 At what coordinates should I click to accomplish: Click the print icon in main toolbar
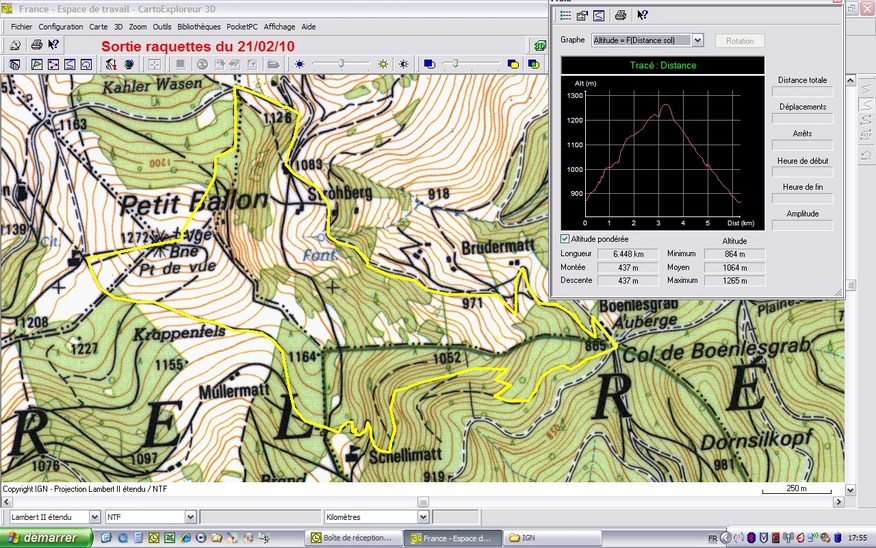pos(36,45)
